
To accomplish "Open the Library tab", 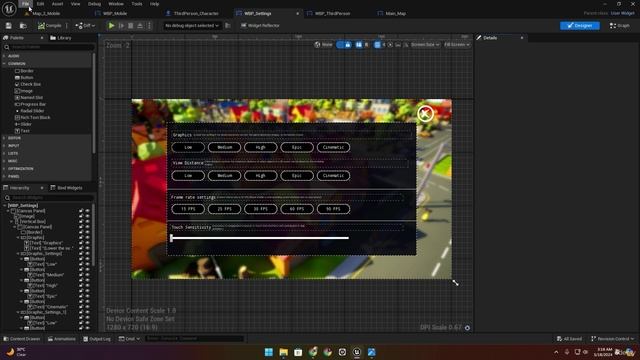I will pos(61,38).
